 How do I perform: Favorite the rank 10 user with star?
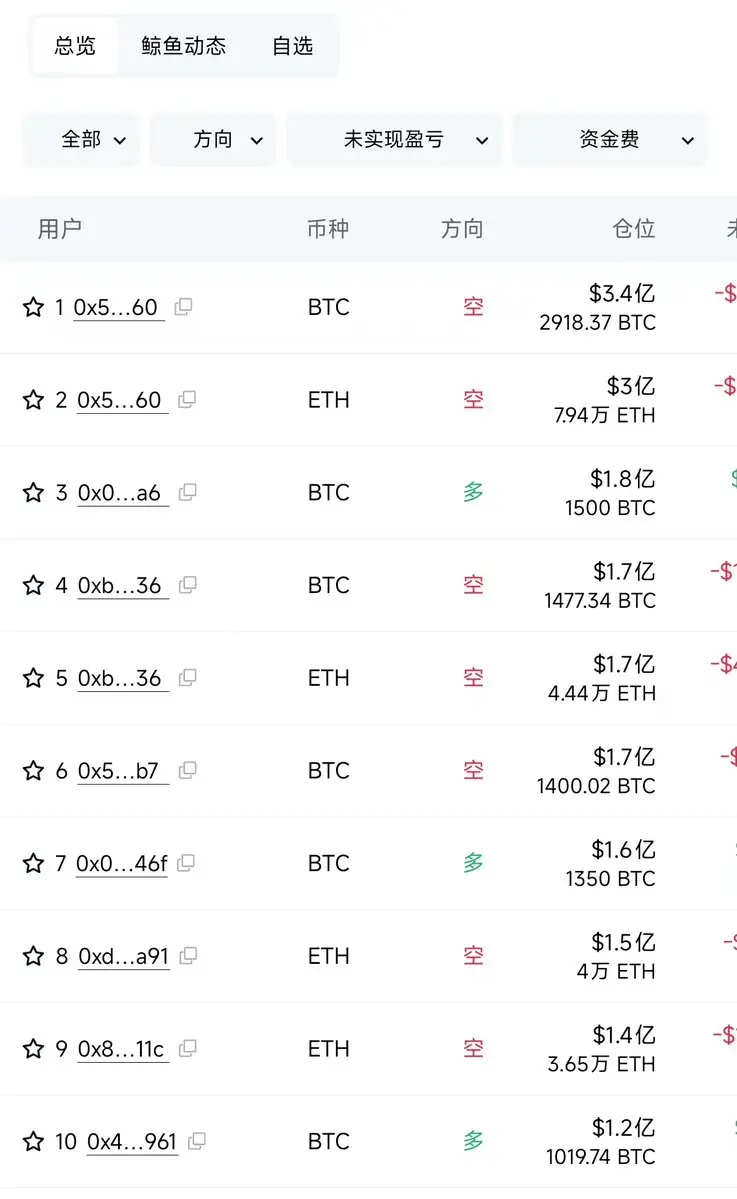click(x=34, y=1142)
